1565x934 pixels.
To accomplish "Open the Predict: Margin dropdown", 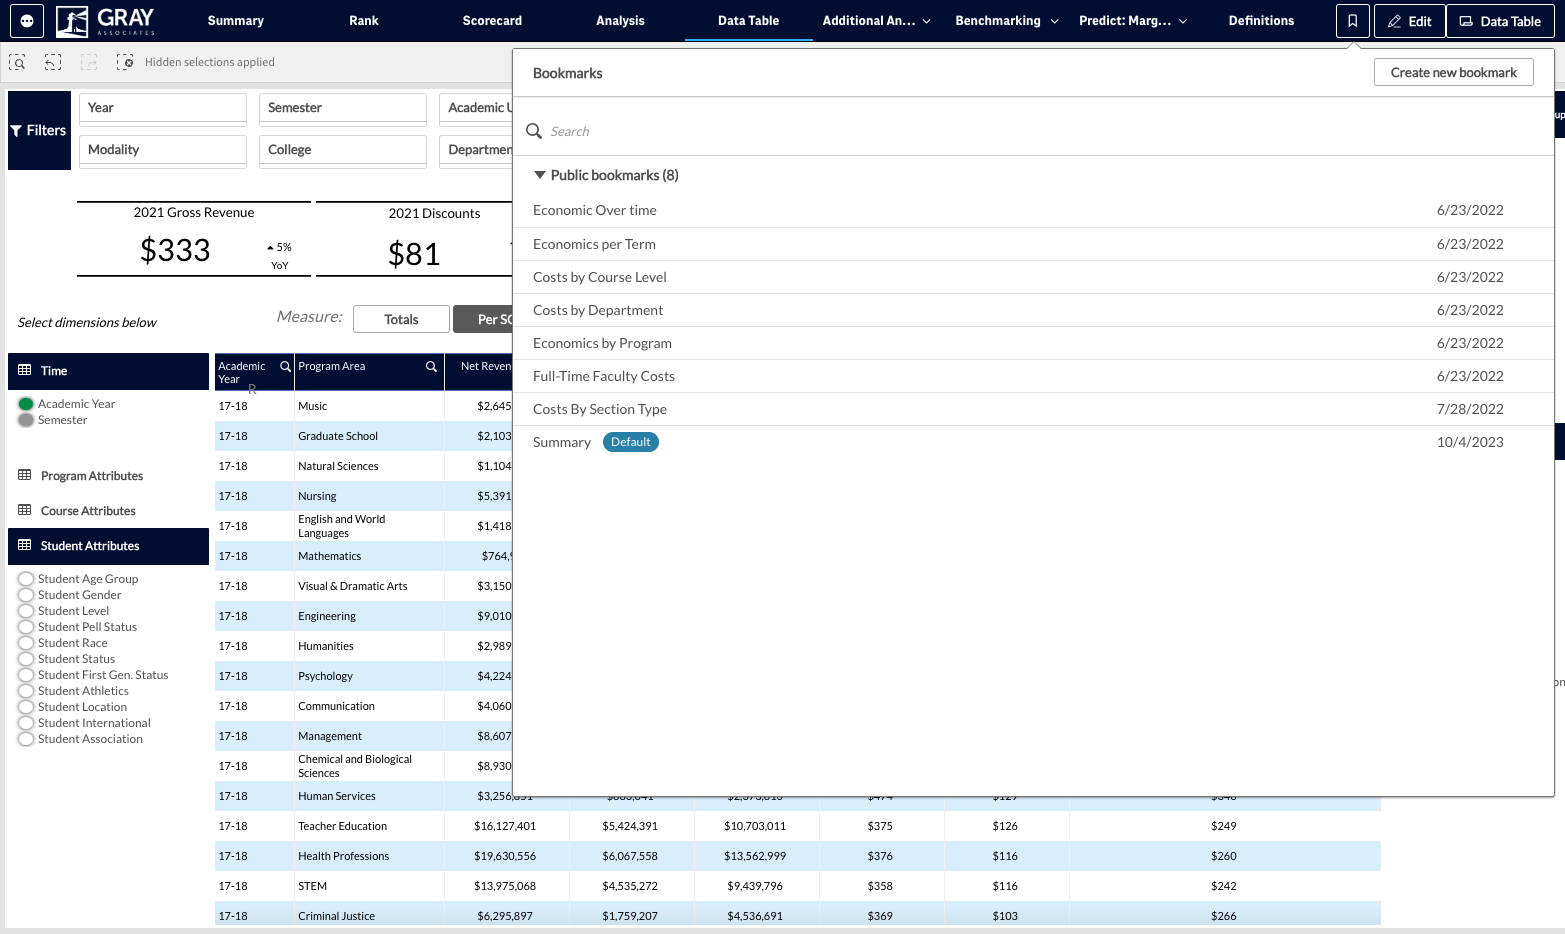I will click(1133, 21).
